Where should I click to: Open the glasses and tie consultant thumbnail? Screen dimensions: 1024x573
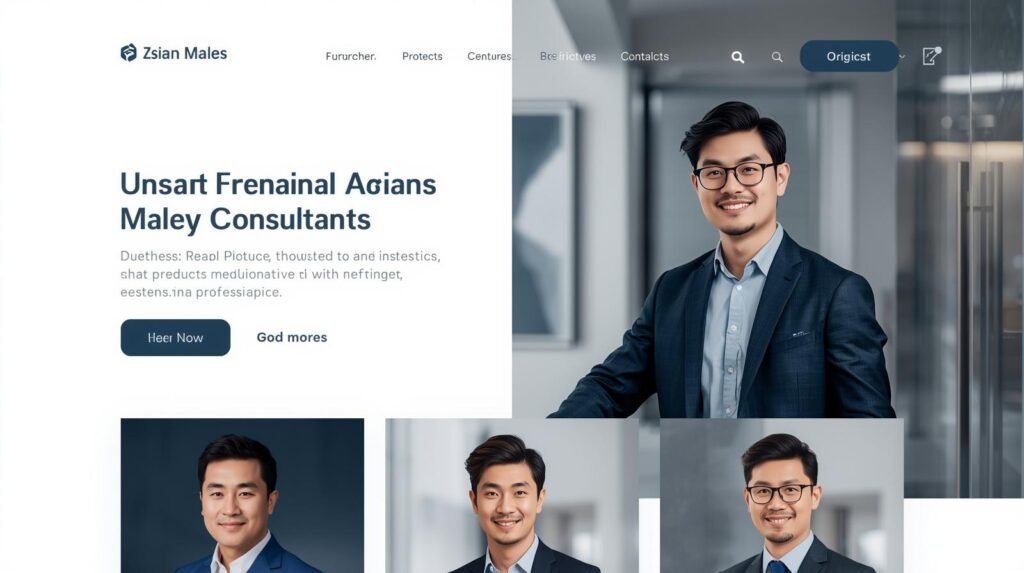(782, 496)
